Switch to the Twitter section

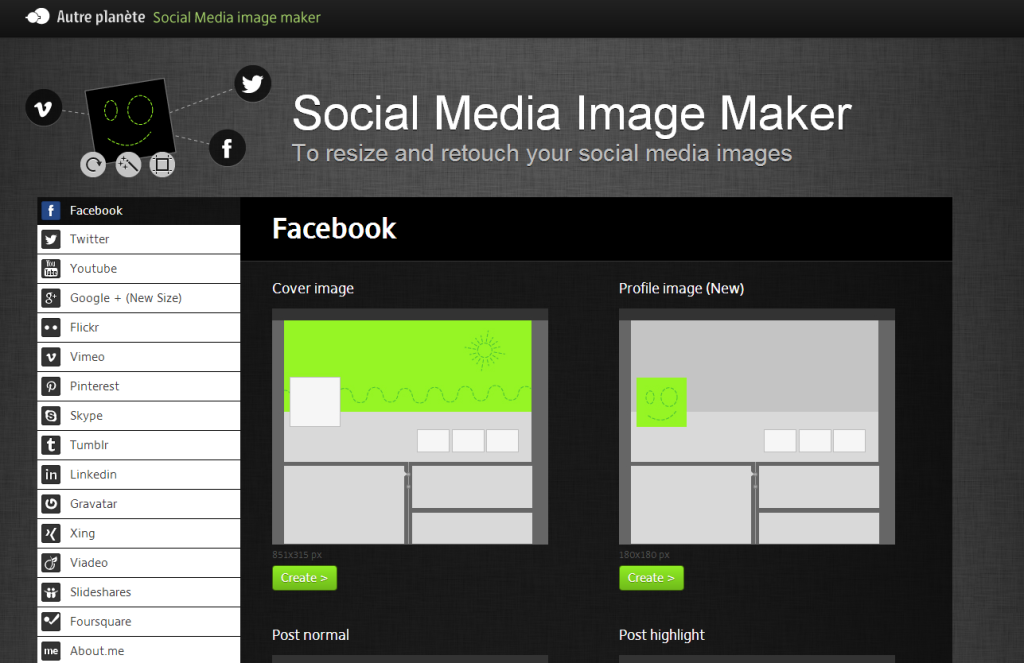[x=138, y=240]
